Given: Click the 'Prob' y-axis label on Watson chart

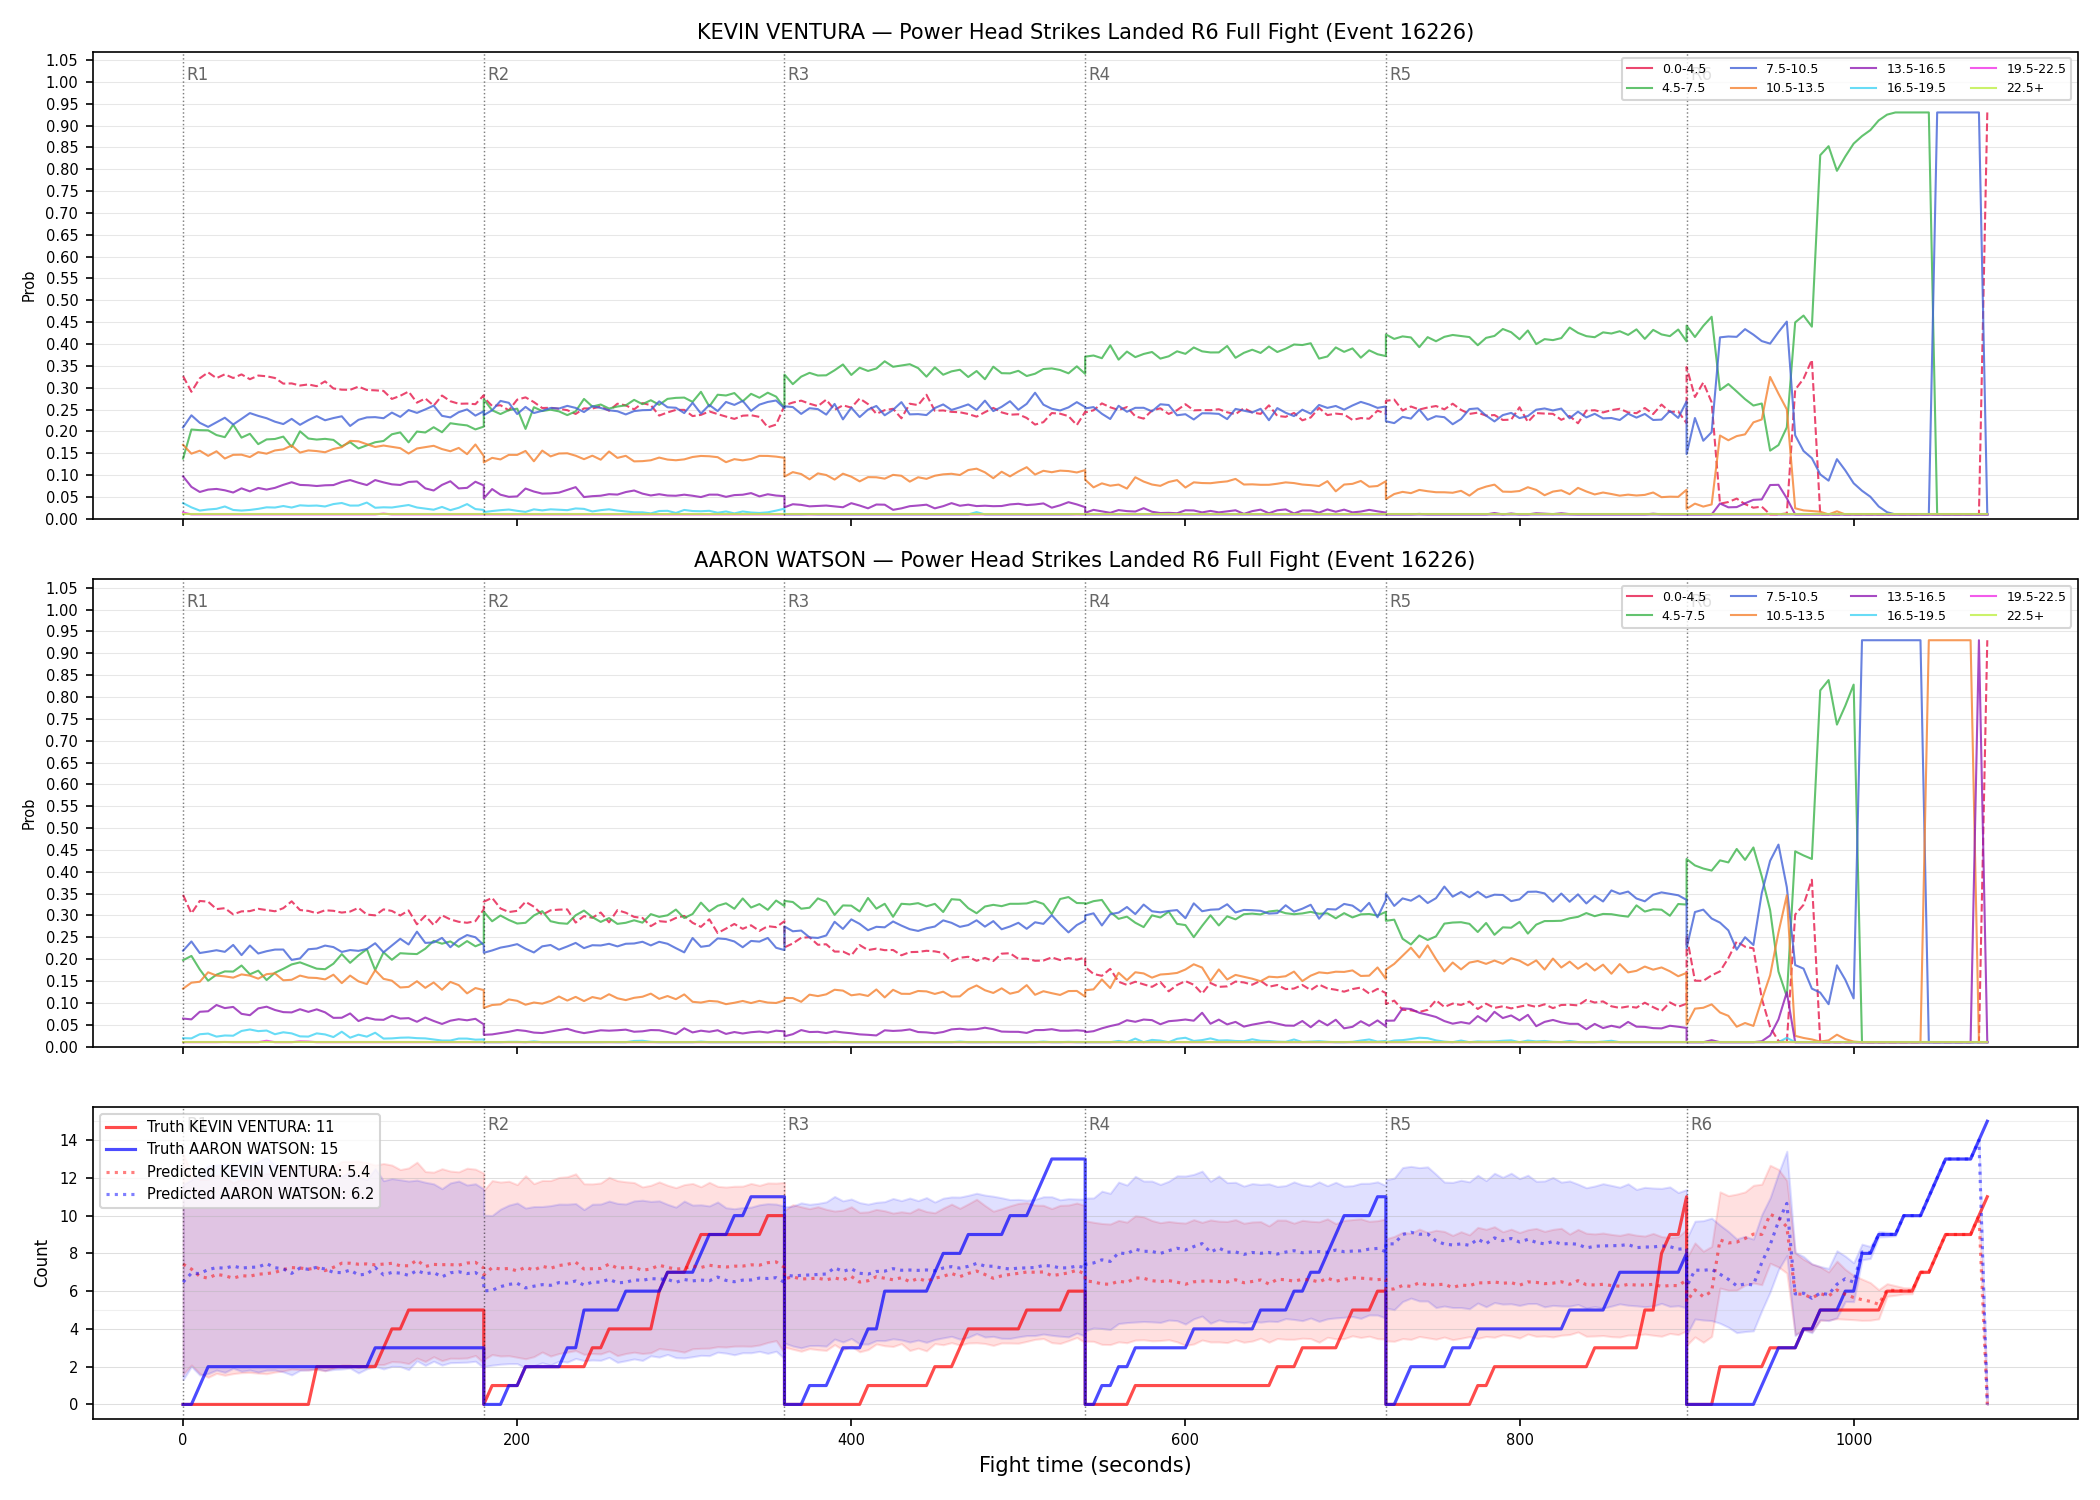Looking at the screenshot, I should 29,815.
